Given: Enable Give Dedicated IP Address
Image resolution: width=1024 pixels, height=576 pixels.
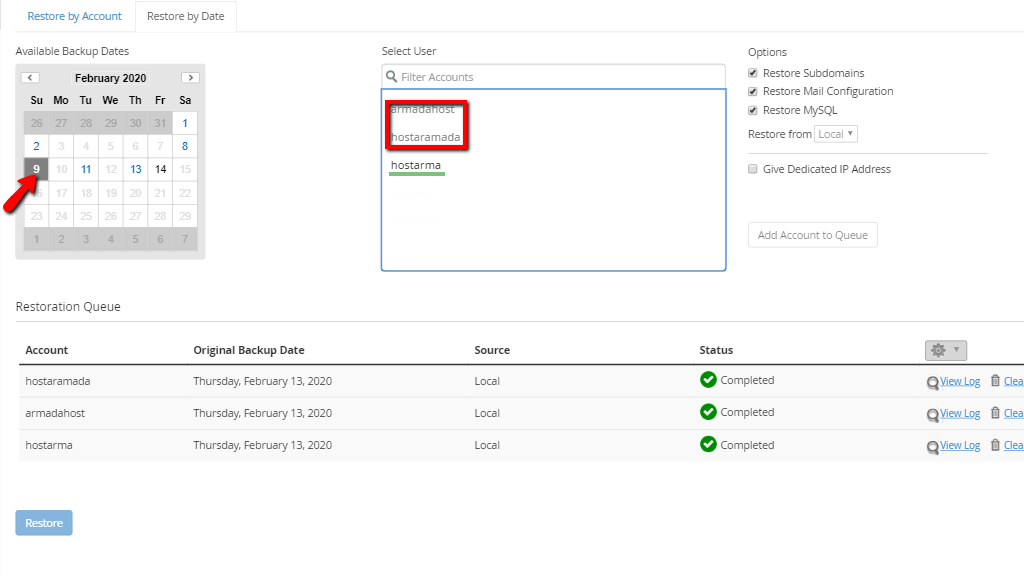Looking at the screenshot, I should (x=753, y=169).
